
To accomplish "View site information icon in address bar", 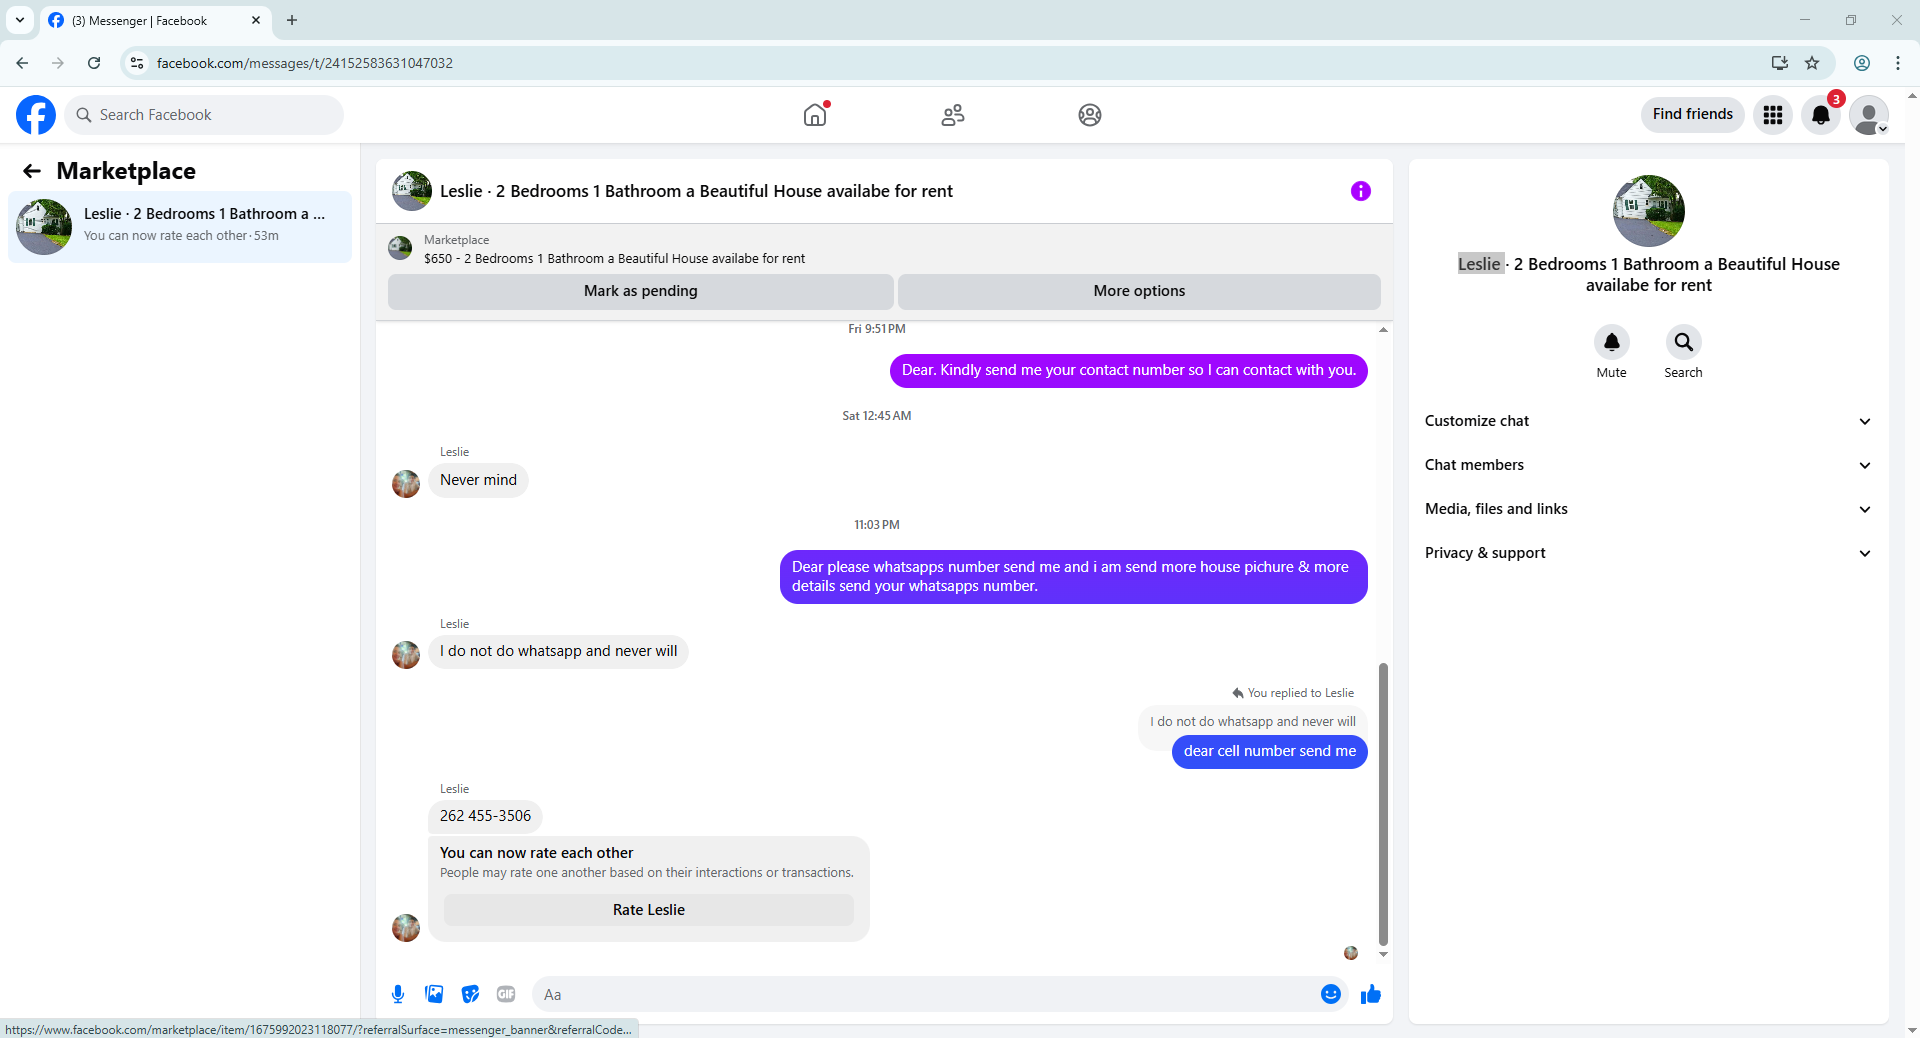I will coord(137,63).
